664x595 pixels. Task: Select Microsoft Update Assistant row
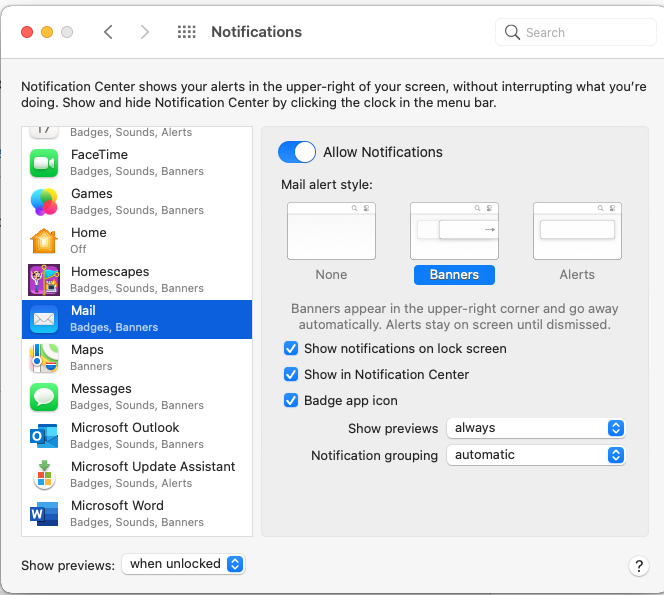pyautogui.click(x=137, y=475)
